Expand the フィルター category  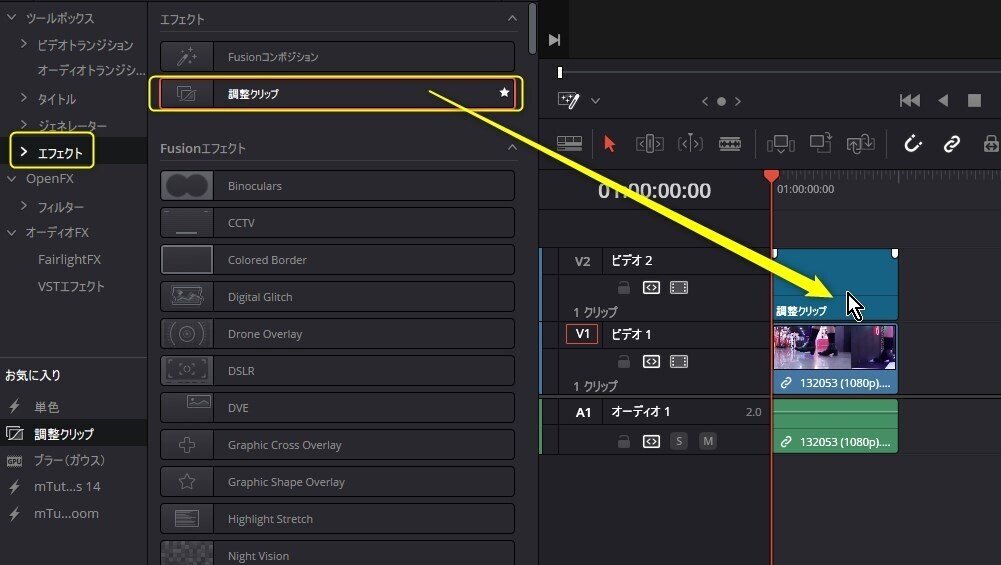coord(24,206)
